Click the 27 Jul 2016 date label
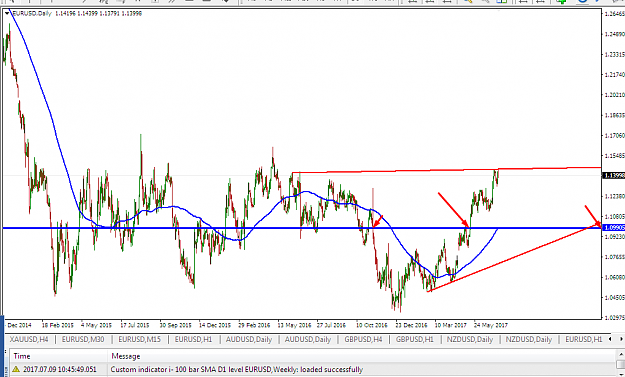Image resolution: width=625 pixels, height=377 pixels. click(x=332, y=325)
